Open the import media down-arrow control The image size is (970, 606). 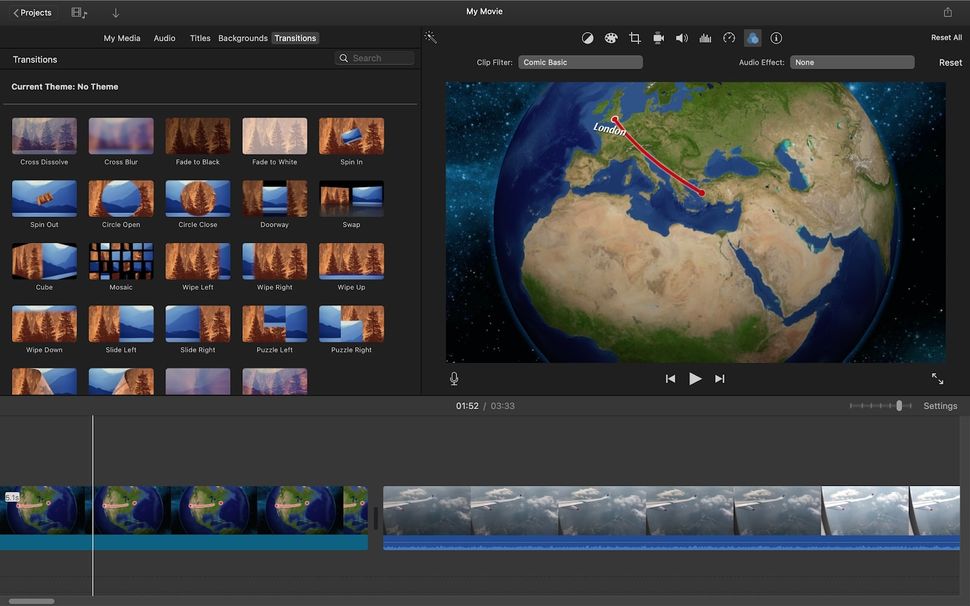117,12
